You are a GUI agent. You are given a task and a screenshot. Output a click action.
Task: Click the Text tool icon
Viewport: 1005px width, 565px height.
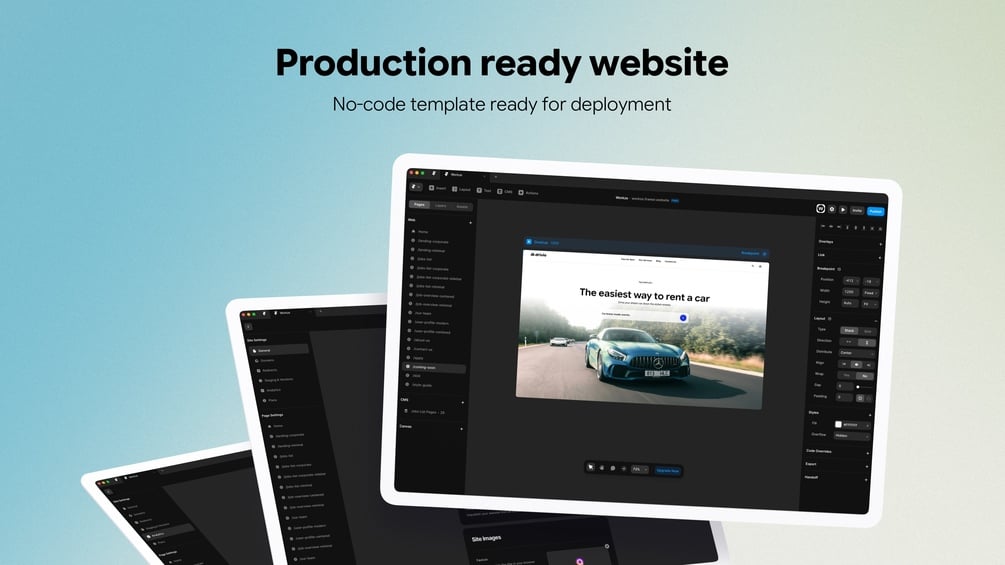click(479, 190)
